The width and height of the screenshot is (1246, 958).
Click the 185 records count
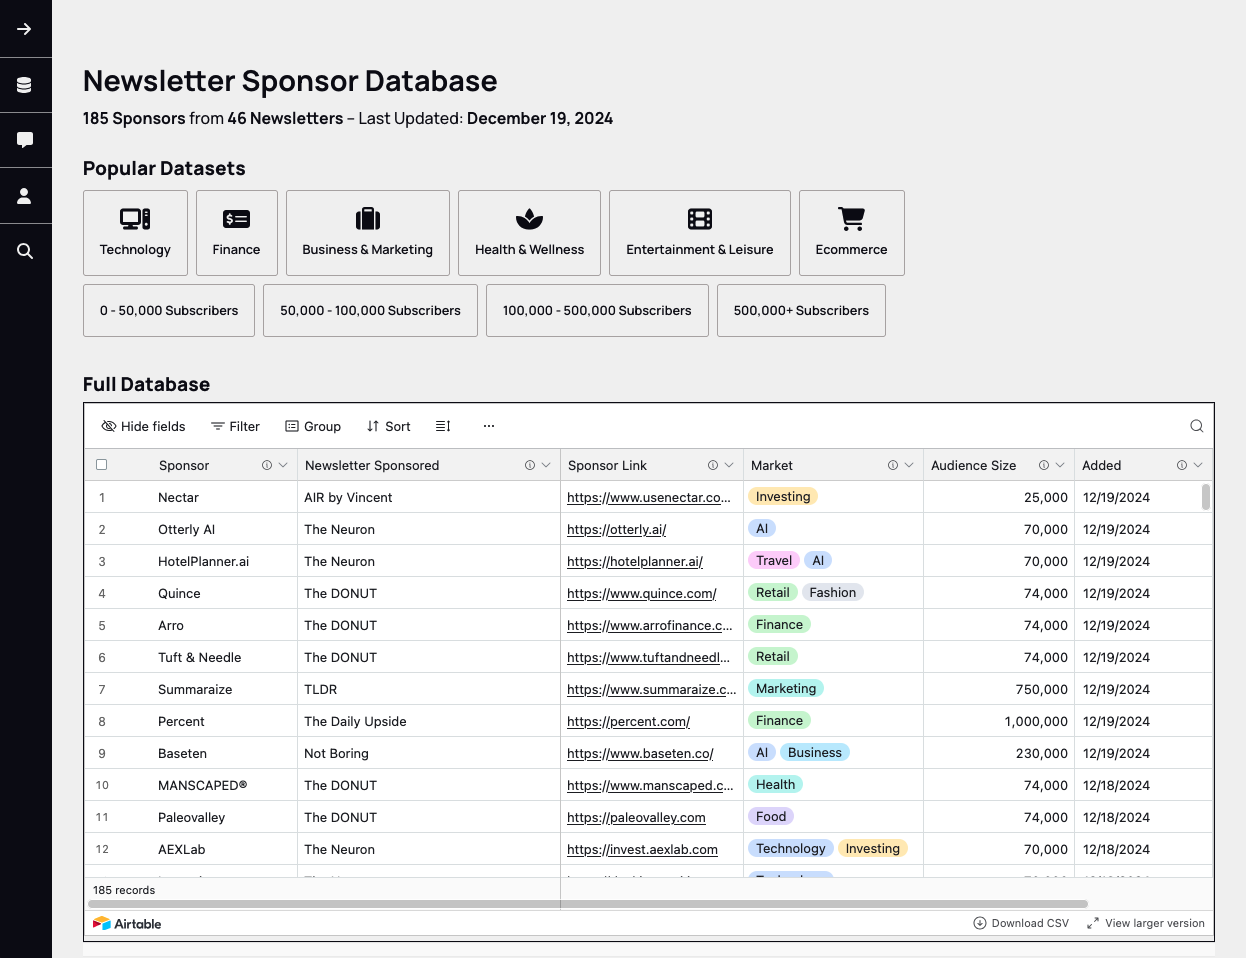(124, 890)
